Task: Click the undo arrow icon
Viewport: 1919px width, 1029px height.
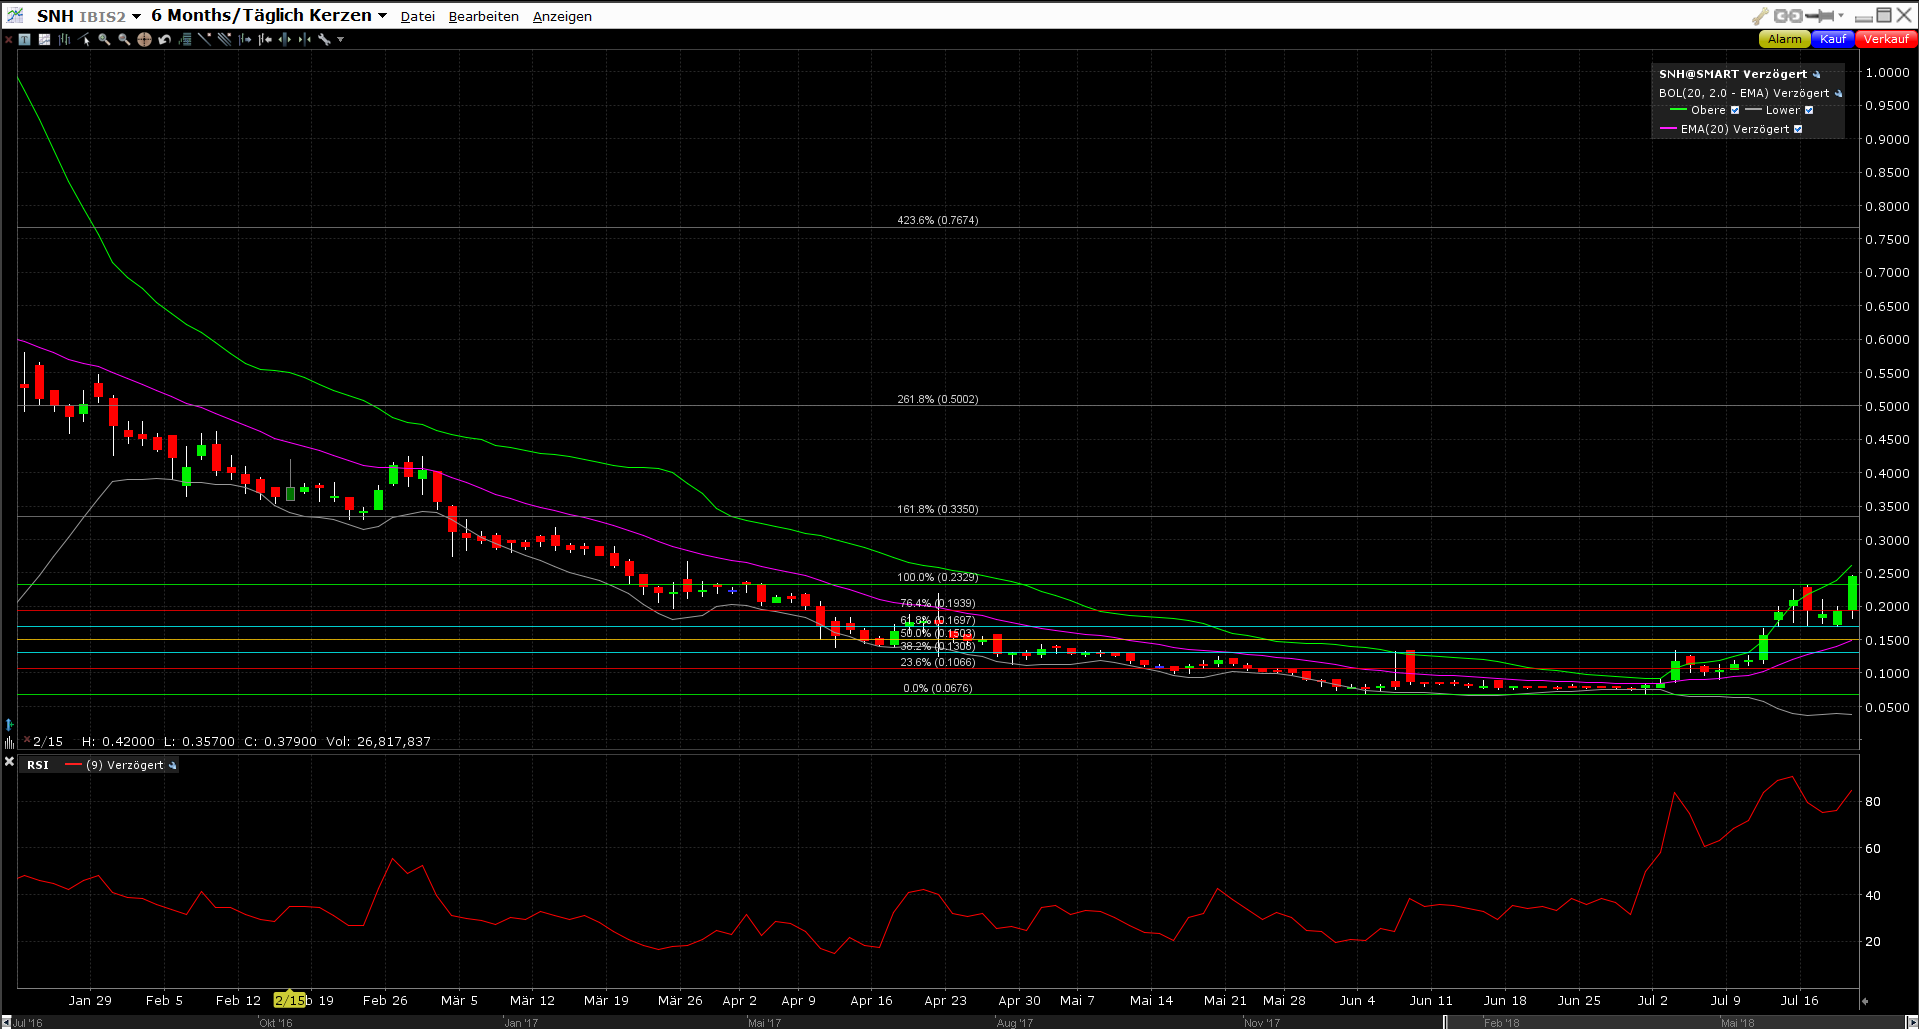Action: [x=164, y=40]
